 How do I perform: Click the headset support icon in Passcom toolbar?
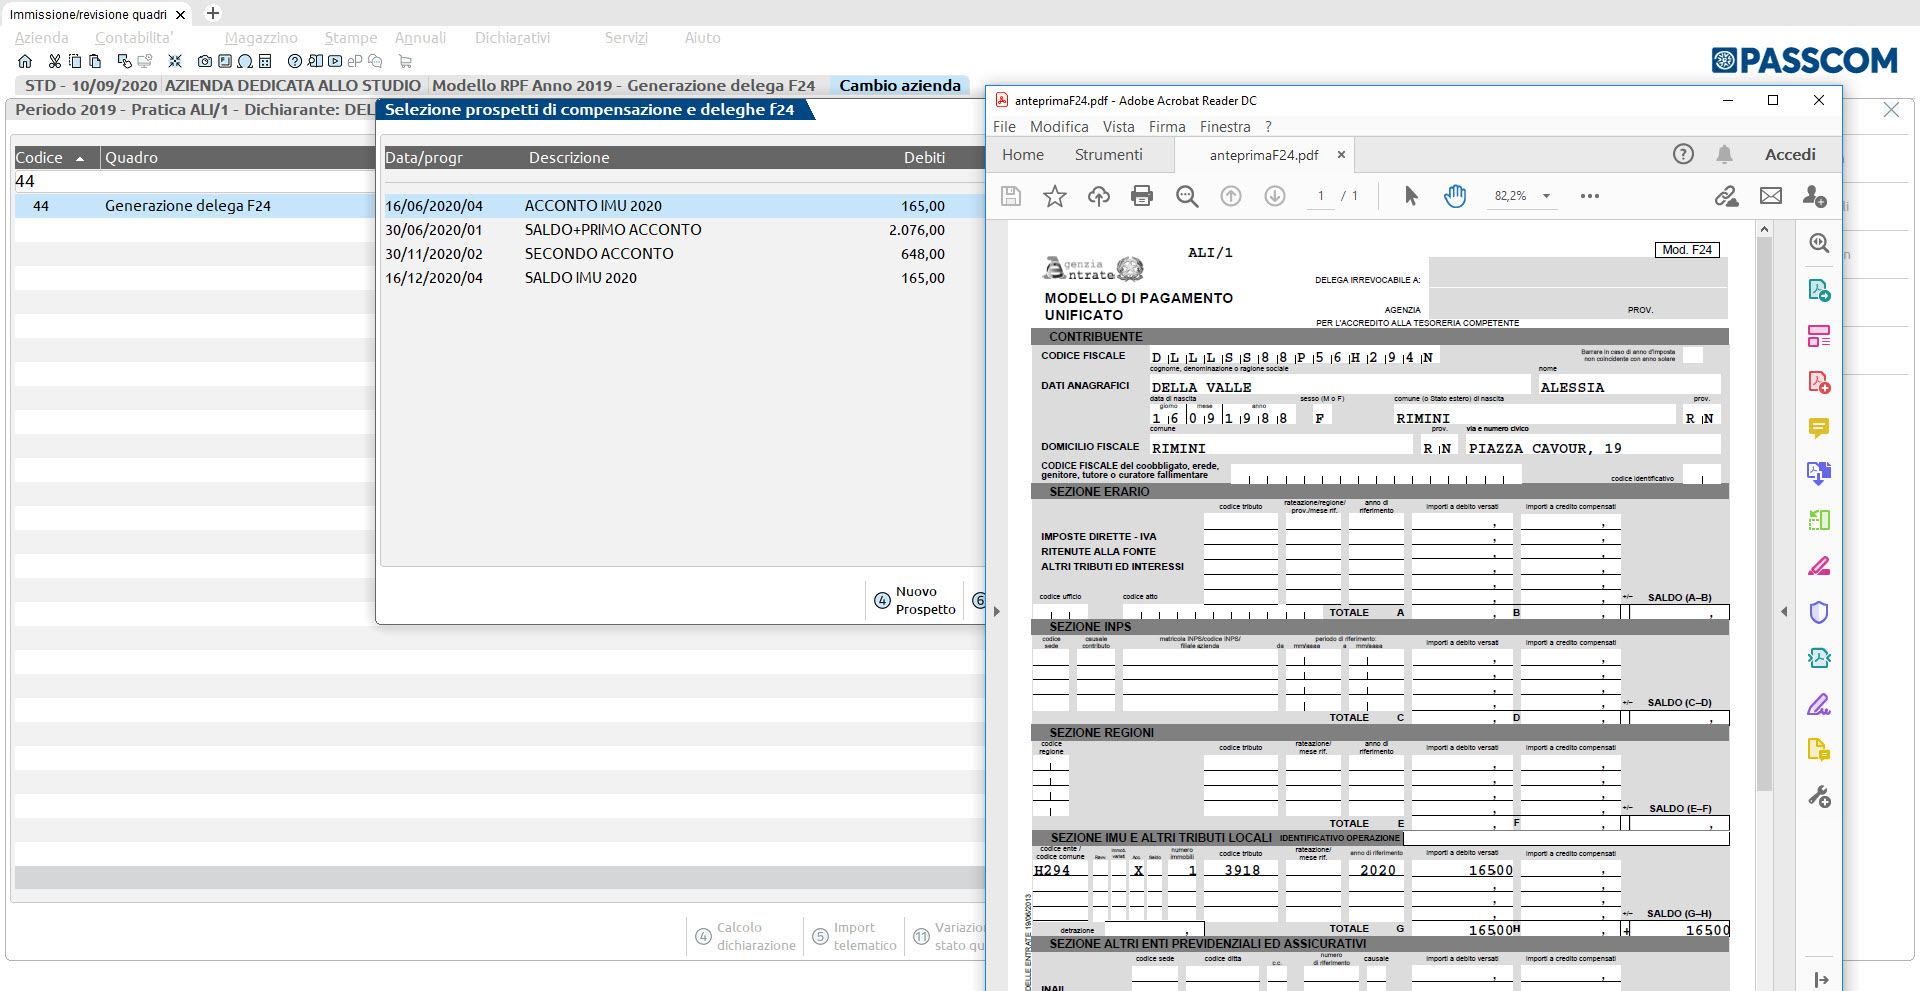(245, 61)
